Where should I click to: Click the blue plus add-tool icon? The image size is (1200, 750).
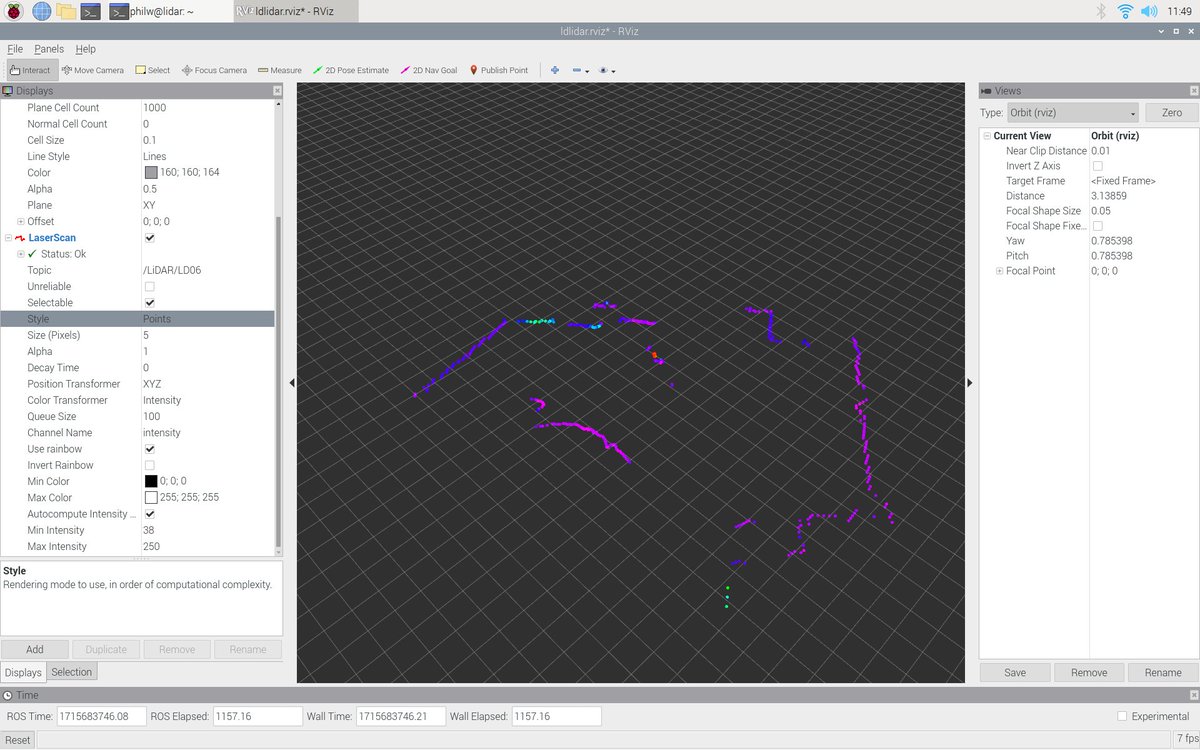click(555, 70)
